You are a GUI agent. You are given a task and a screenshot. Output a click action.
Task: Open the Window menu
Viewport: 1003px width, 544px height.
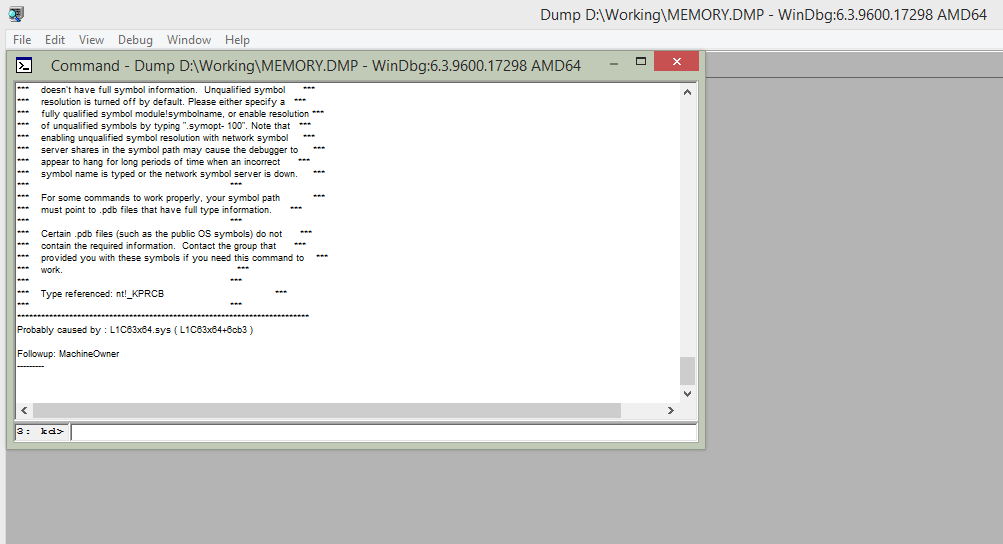tap(189, 40)
